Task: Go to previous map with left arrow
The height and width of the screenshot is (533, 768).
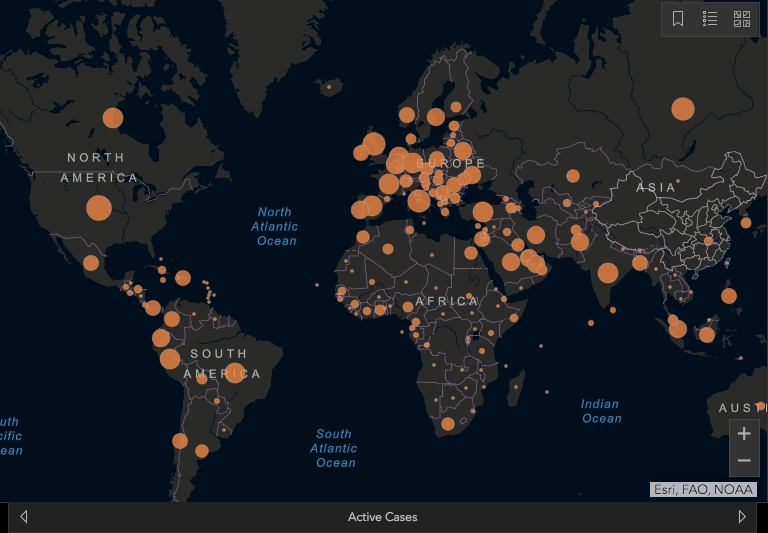Action: [24, 516]
